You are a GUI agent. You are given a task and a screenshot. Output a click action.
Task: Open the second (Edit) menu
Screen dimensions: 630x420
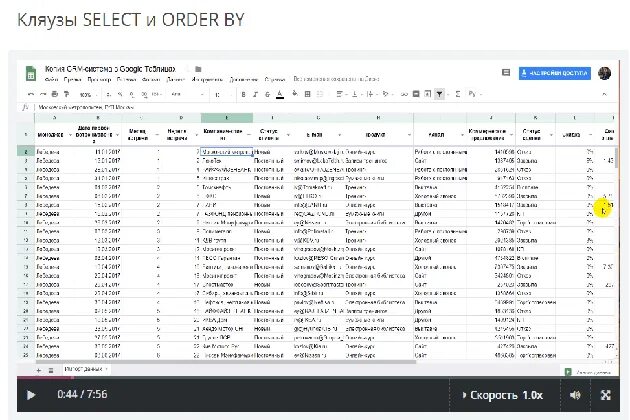72,80
